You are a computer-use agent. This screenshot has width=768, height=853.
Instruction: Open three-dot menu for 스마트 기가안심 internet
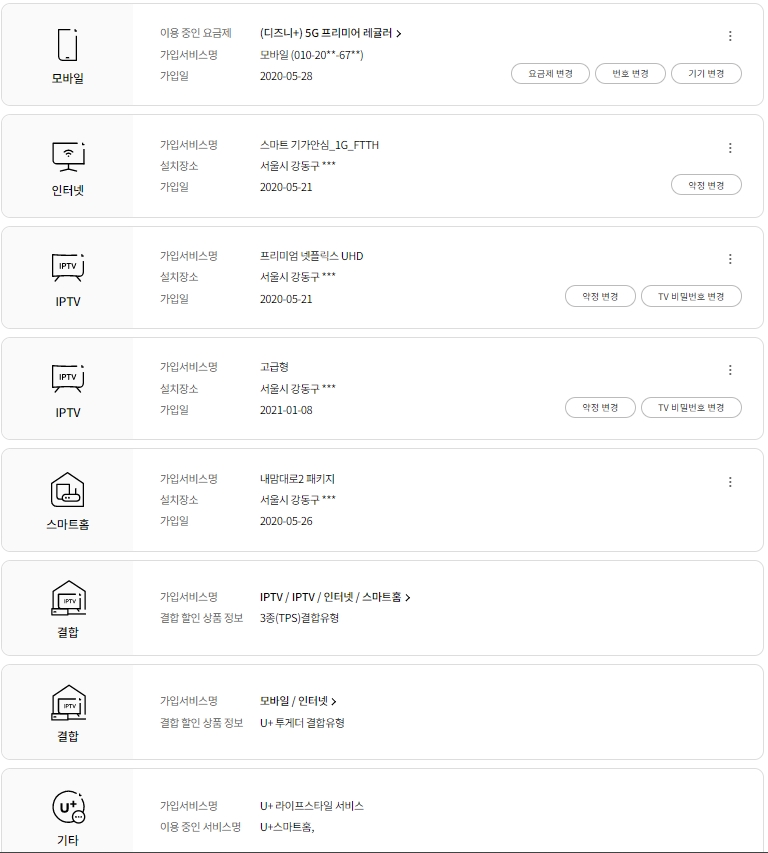pos(730,148)
